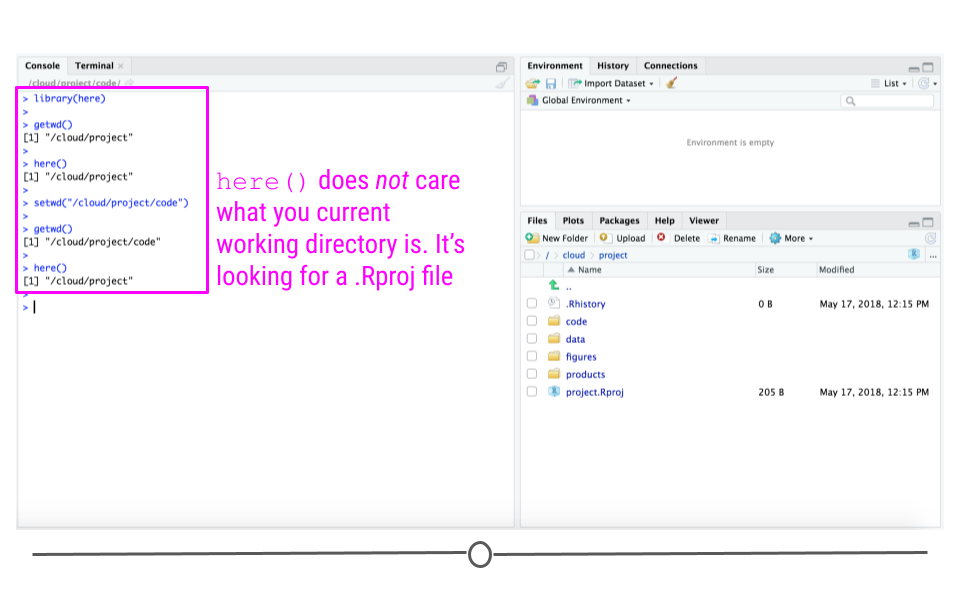The image size is (960, 600).
Task: Close the Terminal tab
Action: coord(121,66)
